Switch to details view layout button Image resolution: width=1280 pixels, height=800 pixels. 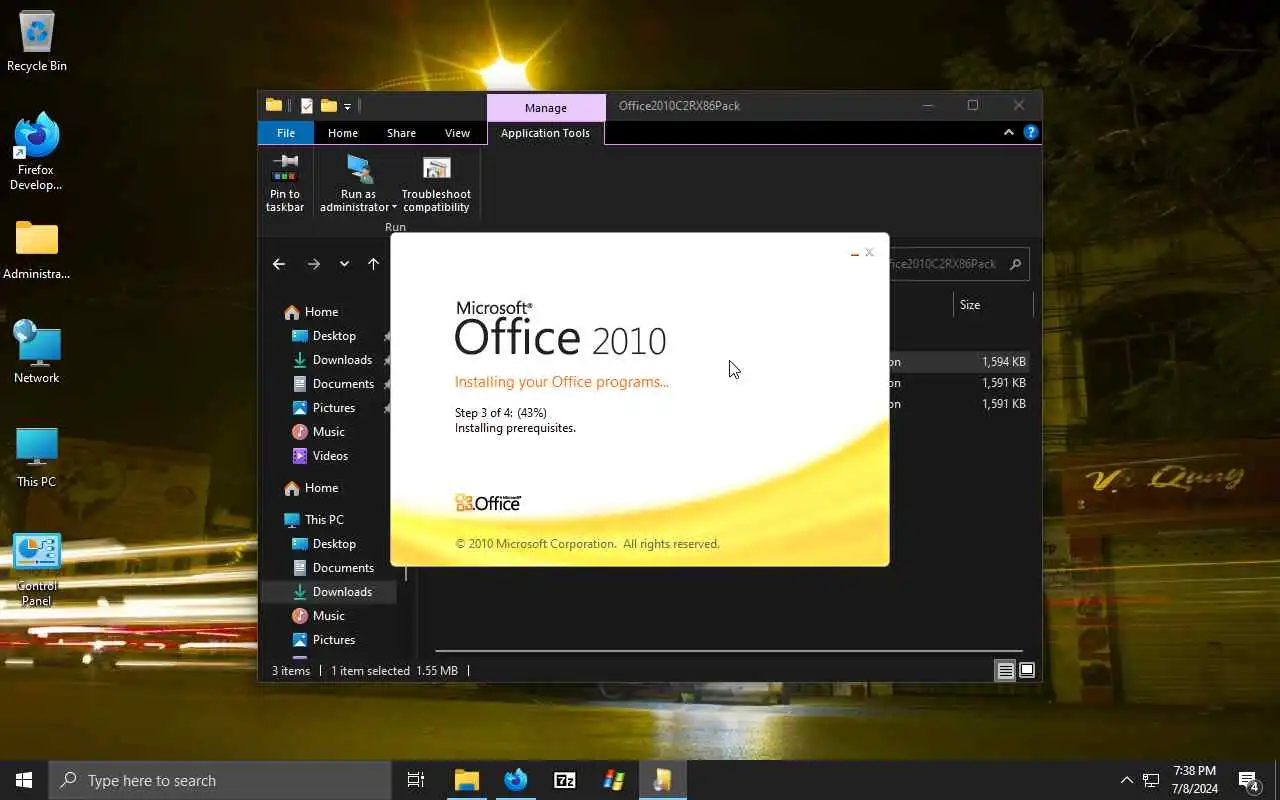(x=1006, y=671)
